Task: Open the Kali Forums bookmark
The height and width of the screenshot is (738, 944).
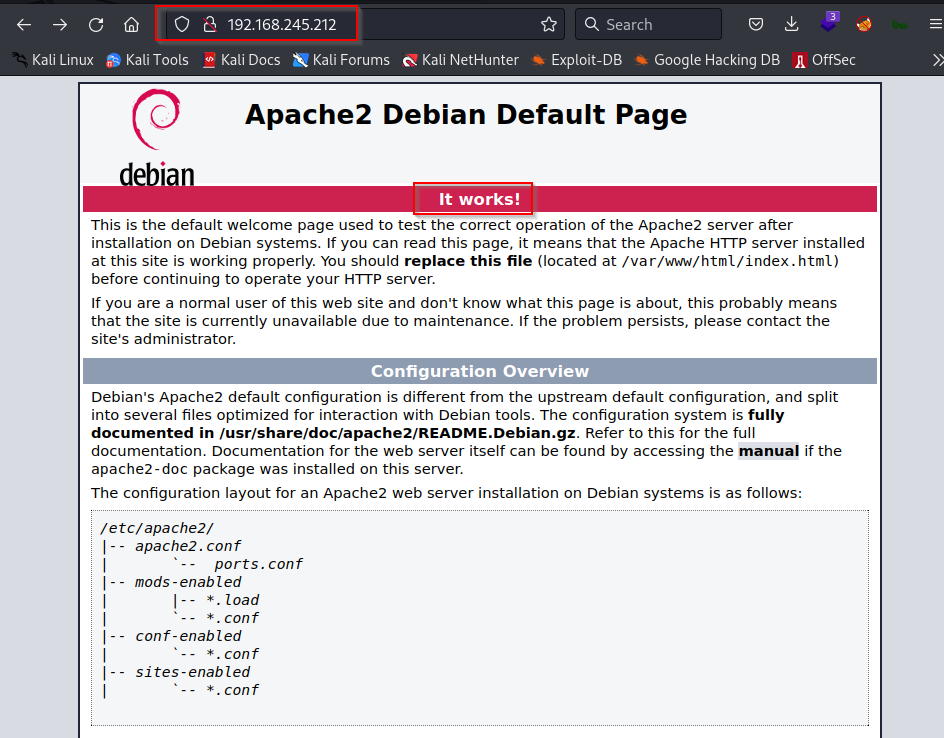Action: (x=341, y=60)
